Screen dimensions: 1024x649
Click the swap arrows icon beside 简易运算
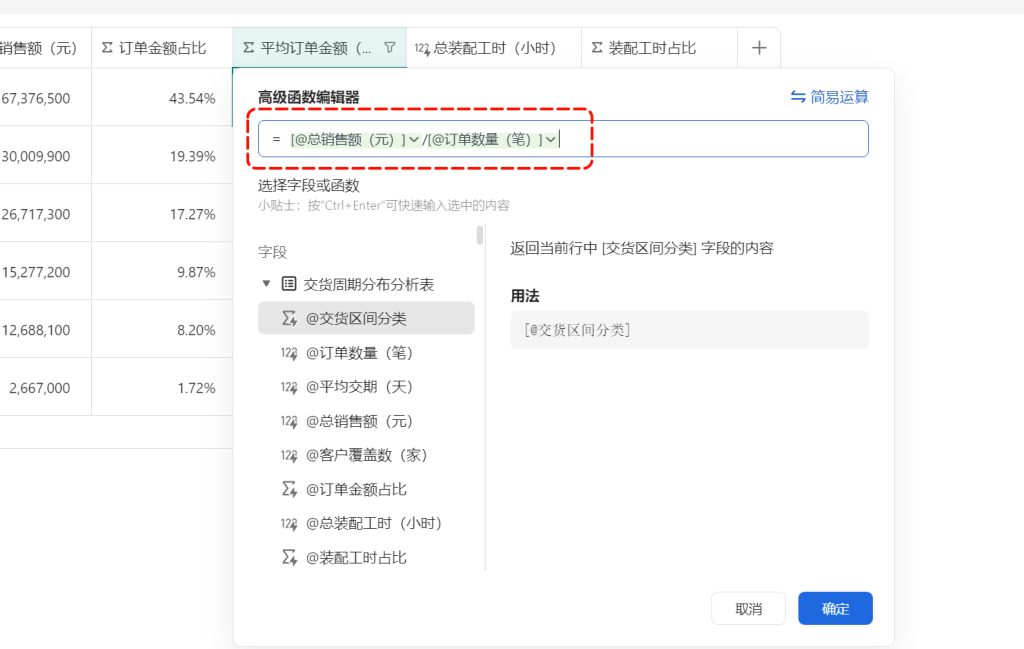coord(798,97)
